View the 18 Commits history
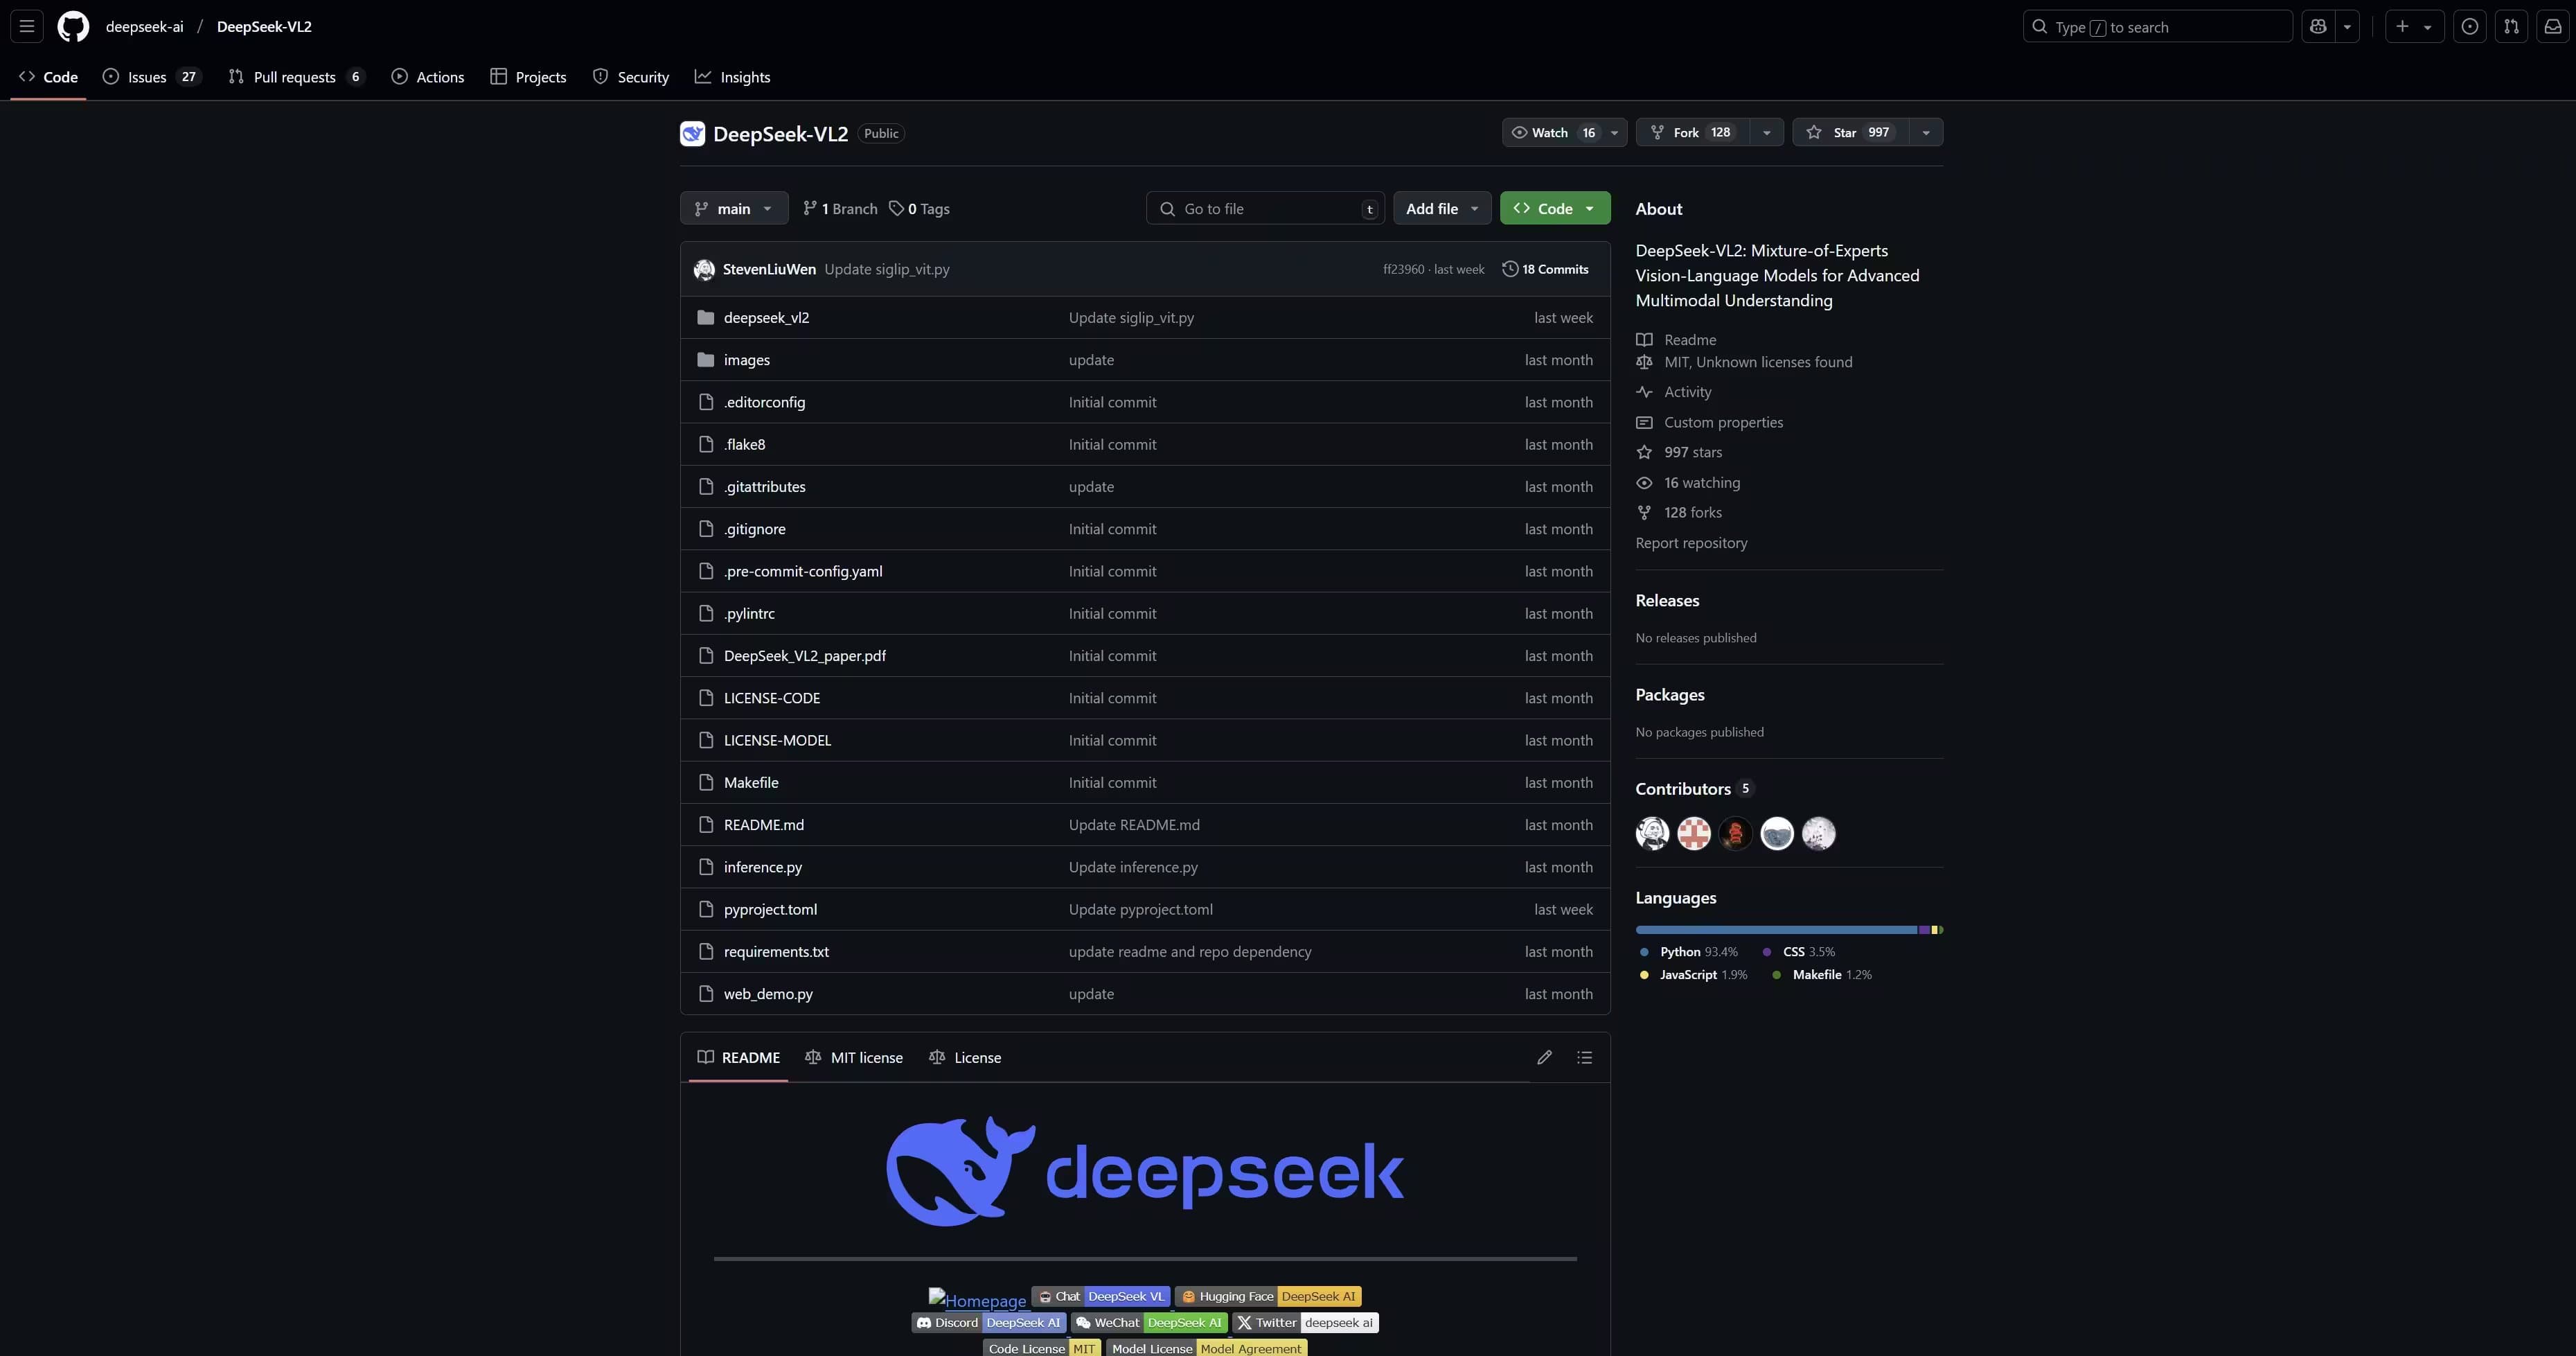Screen dimensions: 2576x1356 [x=1545, y=269]
